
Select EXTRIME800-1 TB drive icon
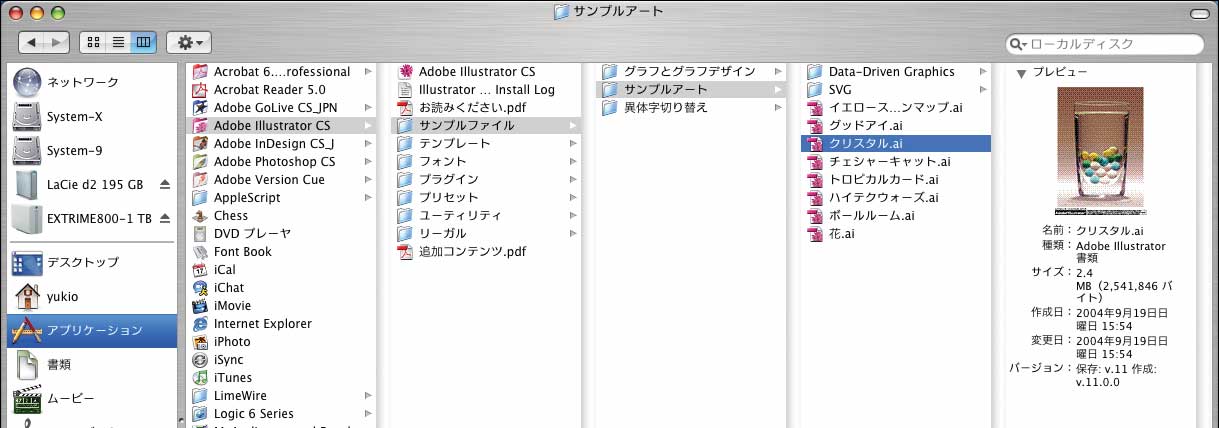pos(27,218)
